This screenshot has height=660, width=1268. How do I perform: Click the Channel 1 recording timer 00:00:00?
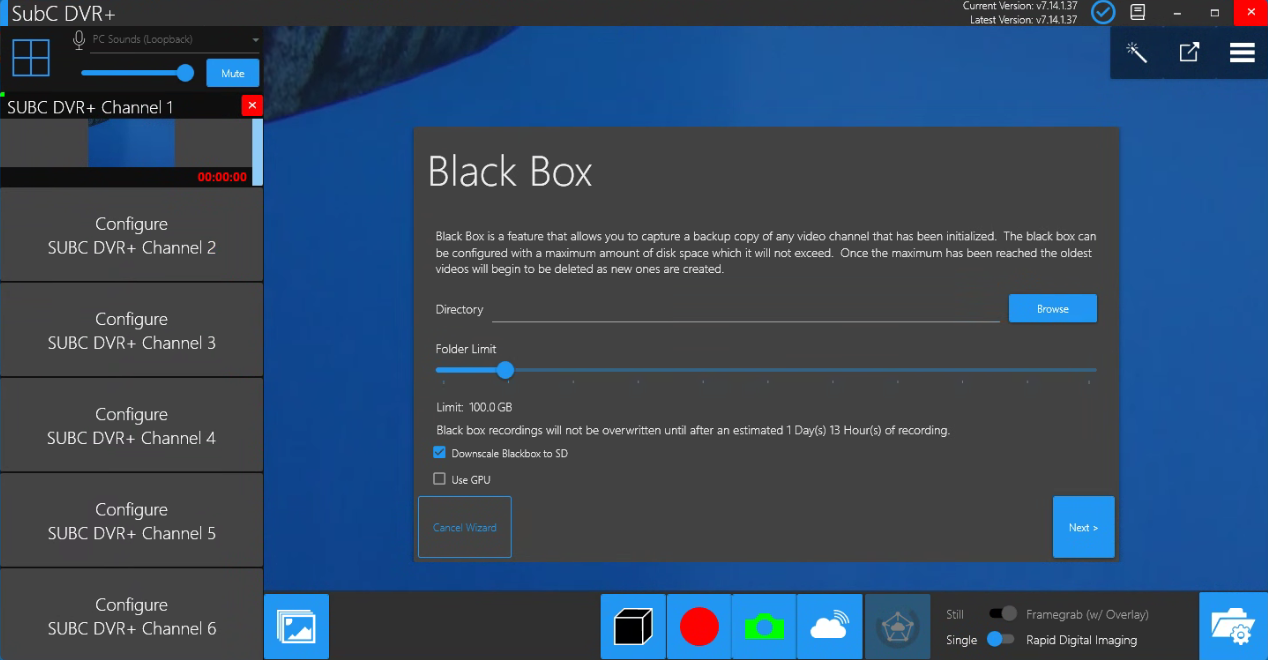(222, 177)
